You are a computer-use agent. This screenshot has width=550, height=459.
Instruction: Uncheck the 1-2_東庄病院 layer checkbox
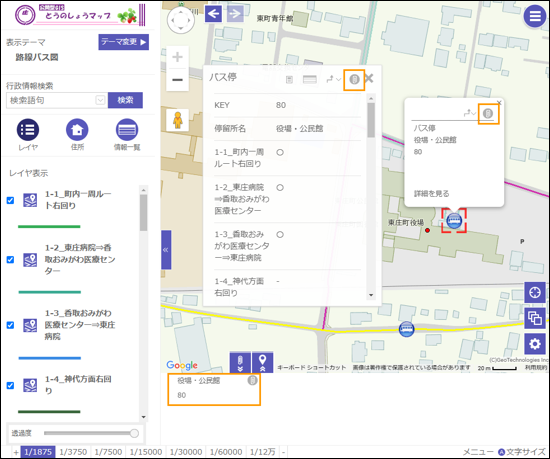[11, 259]
